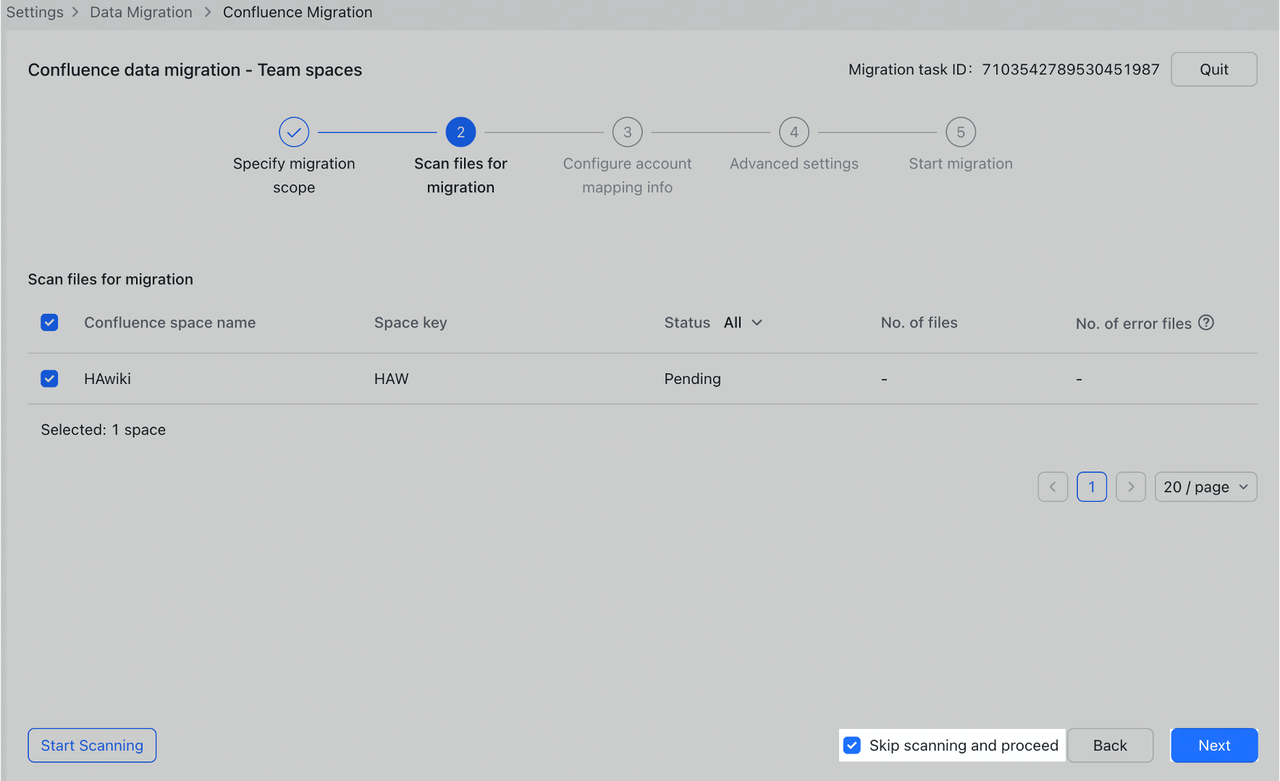Click the step 2 circle icon

461,132
